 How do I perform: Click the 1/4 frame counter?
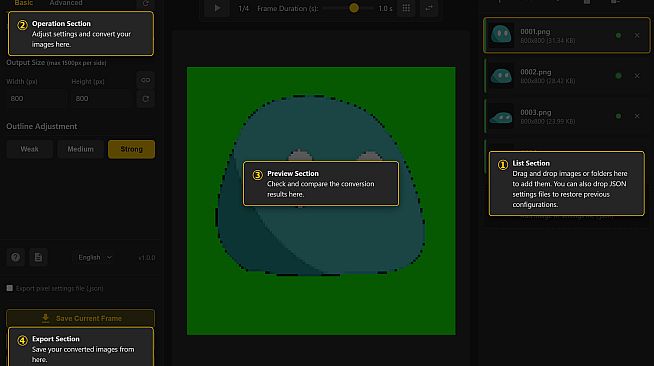[243, 8]
